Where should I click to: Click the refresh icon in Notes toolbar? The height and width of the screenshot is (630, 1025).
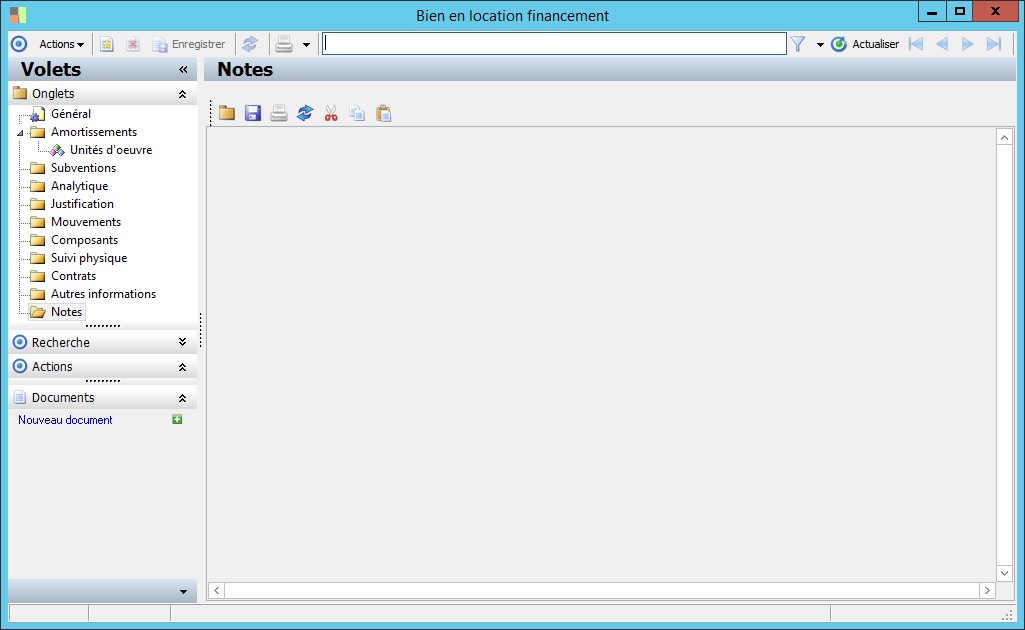click(305, 113)
